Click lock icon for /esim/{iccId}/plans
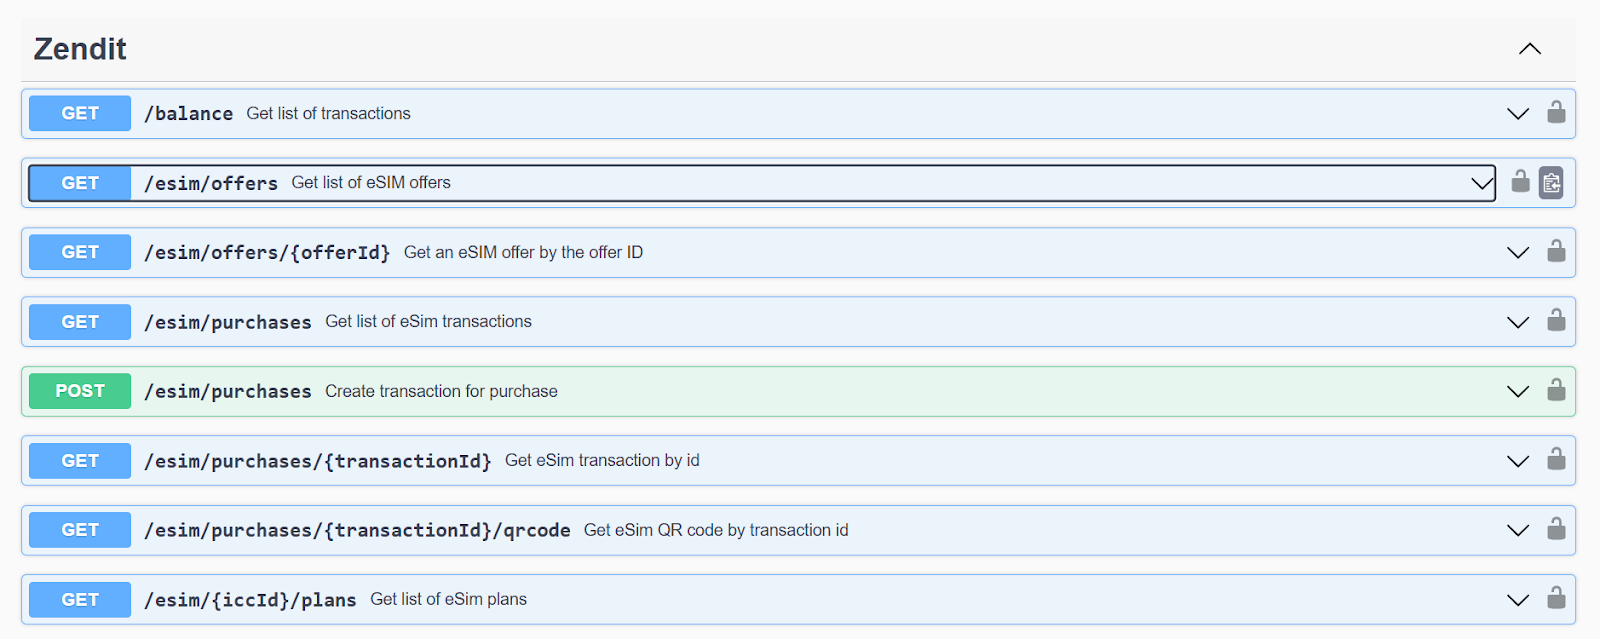 (x=1556, y=598)
